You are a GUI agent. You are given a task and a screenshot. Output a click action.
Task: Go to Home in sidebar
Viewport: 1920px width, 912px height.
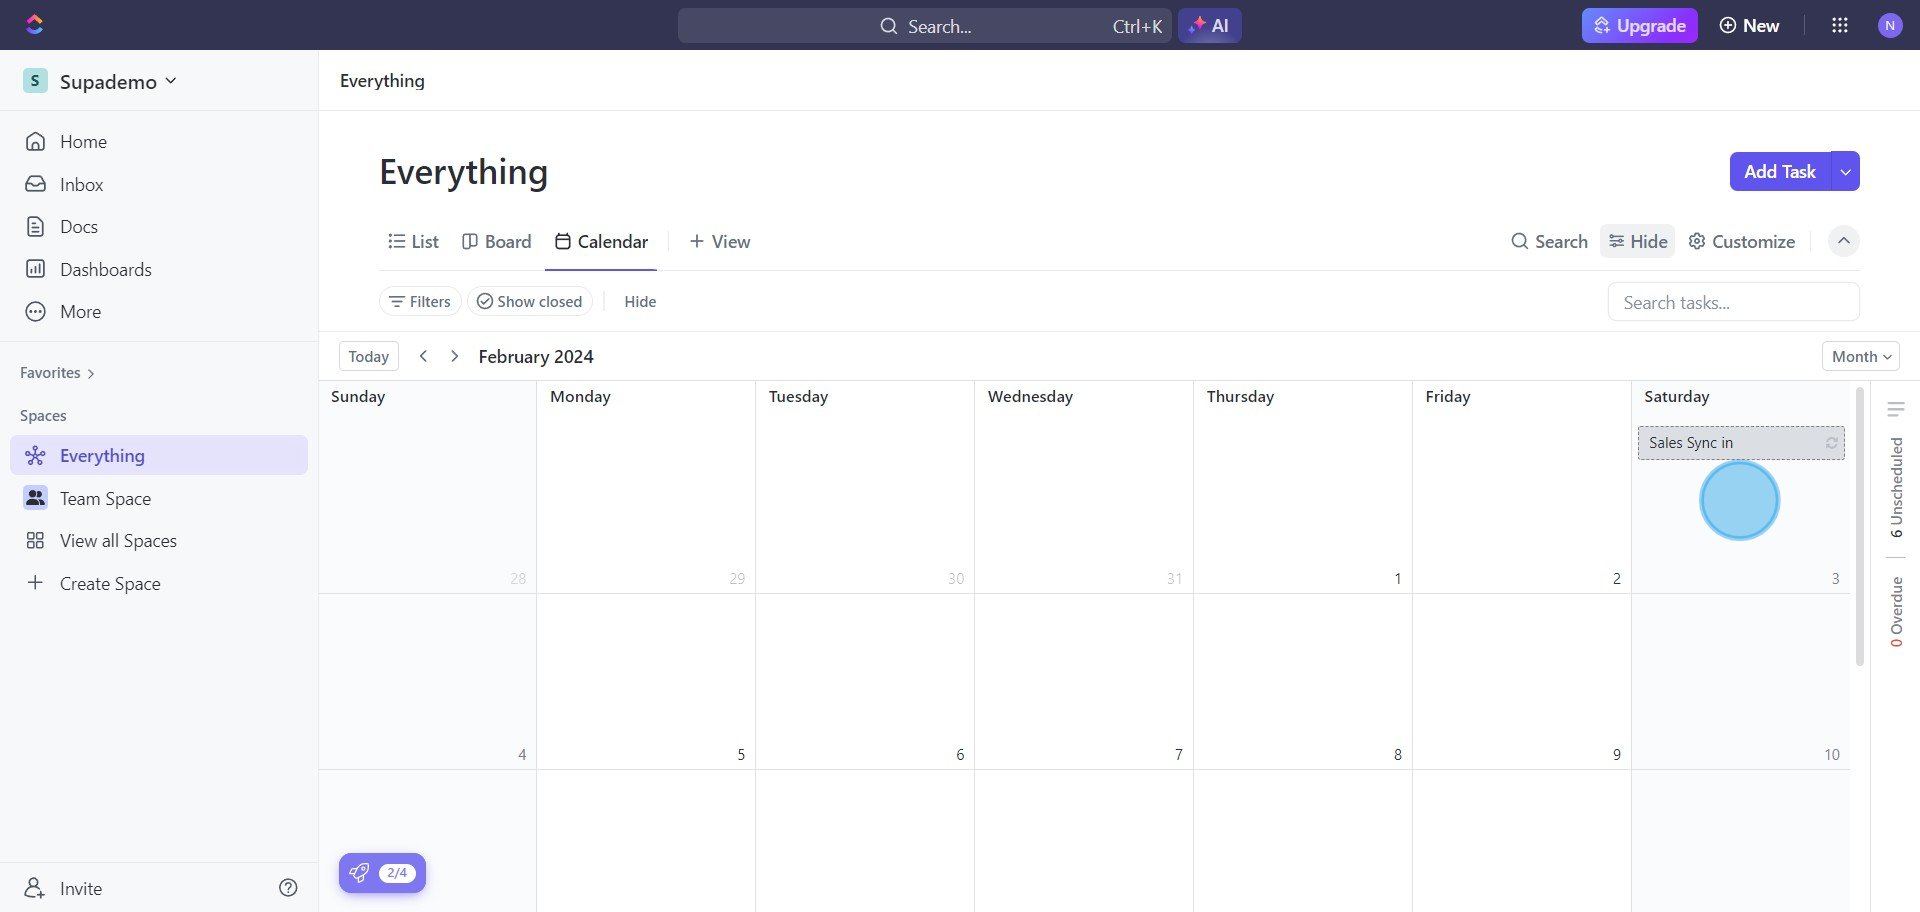click(x=159, y=142)
